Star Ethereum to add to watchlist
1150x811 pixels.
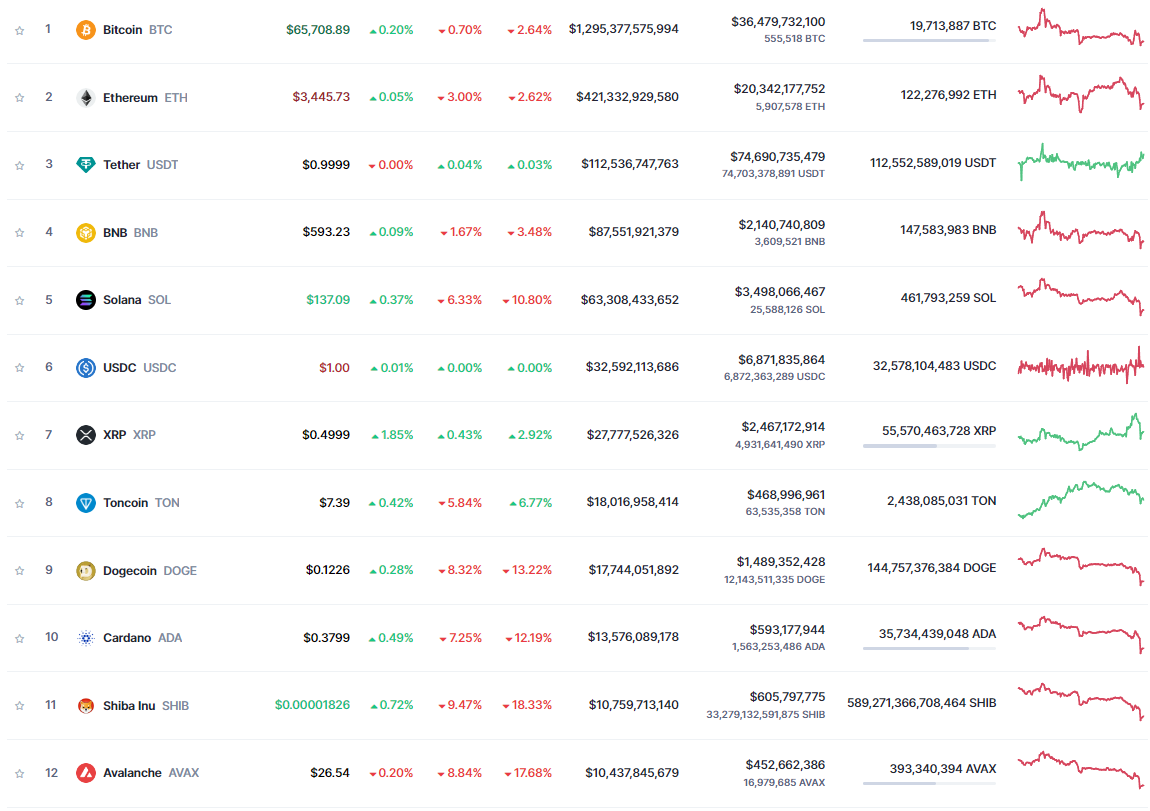coord(20,98)
